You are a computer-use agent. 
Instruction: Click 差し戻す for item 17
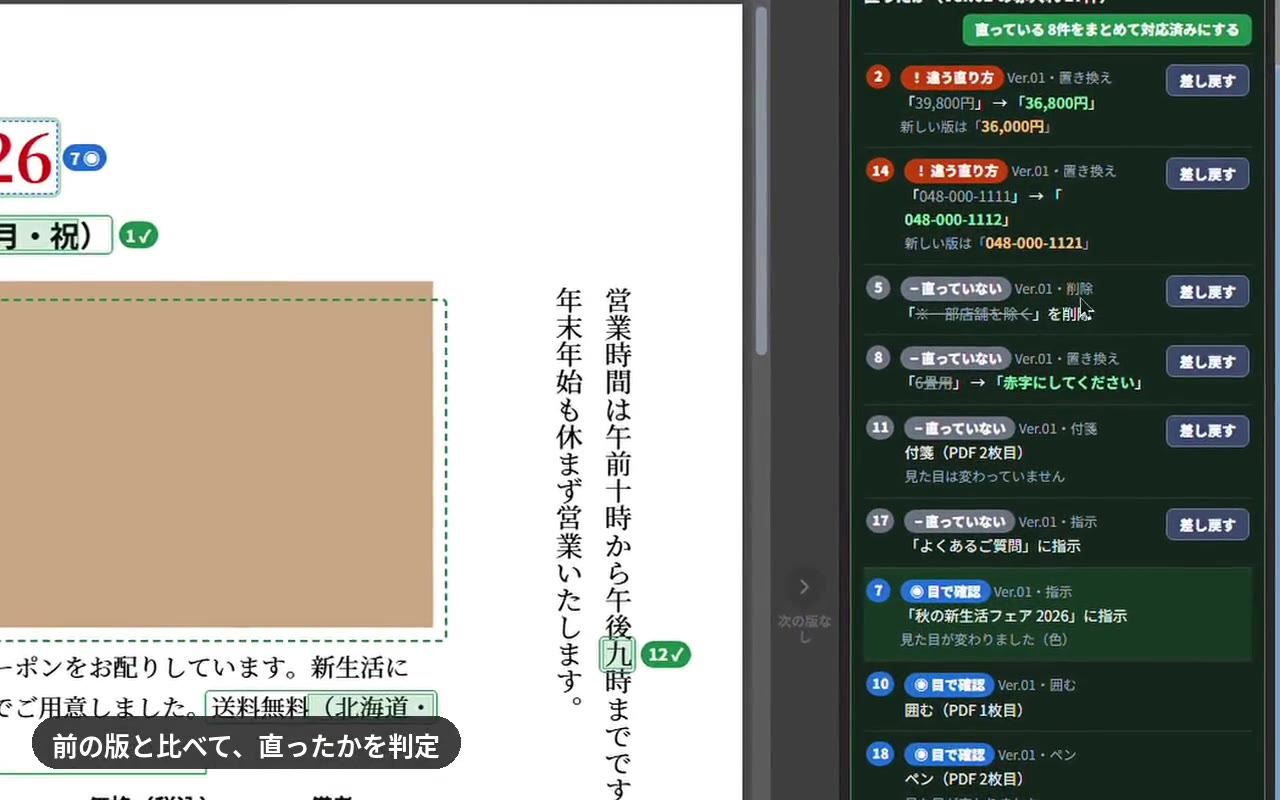(1207, 525)
